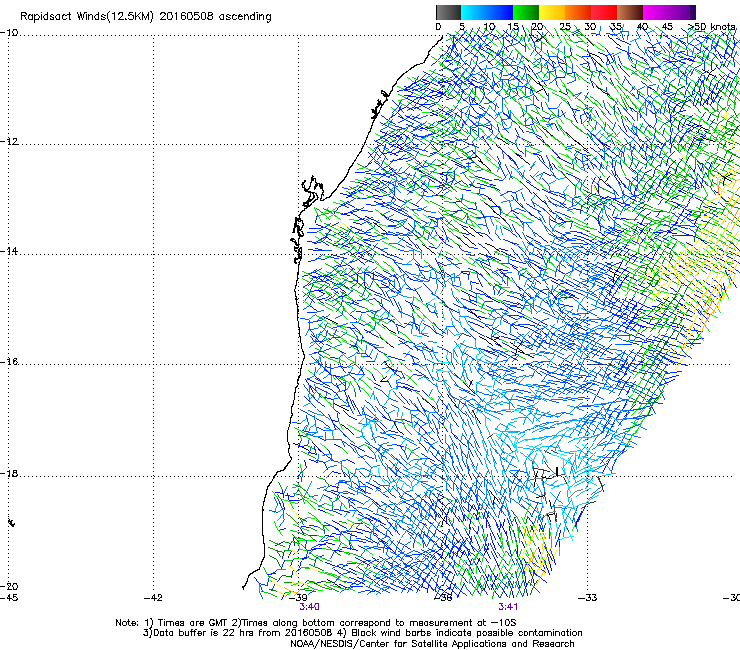
Task: Click the 'Times are GMT' note text
Action: tap(193, 623)
